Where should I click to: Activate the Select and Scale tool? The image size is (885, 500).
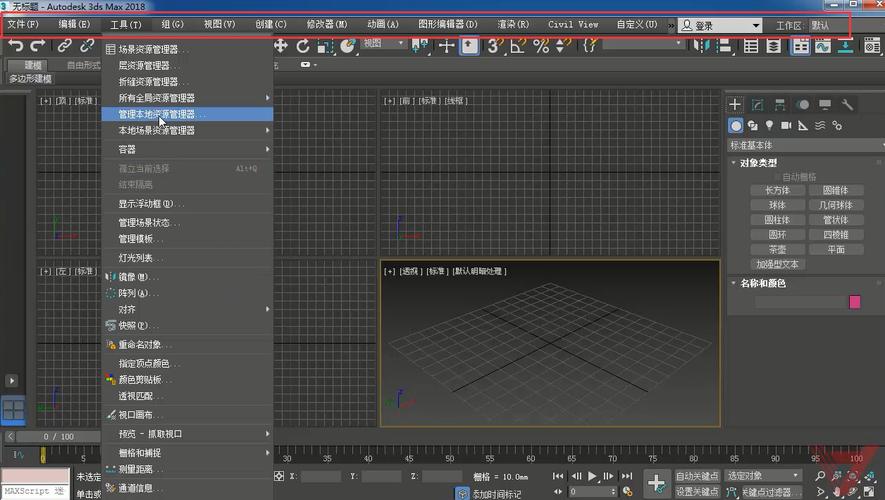(x=326, y=46)
